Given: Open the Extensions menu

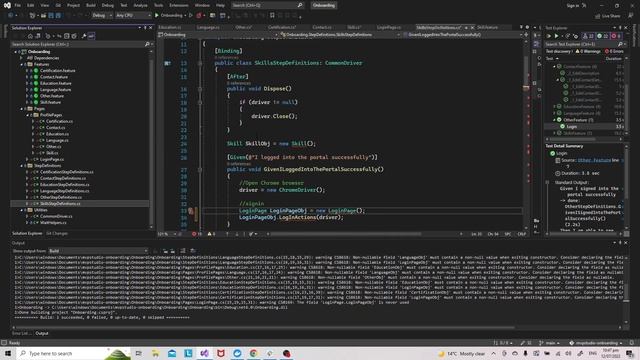Looking at the screenshot, I should coord(179,5).
